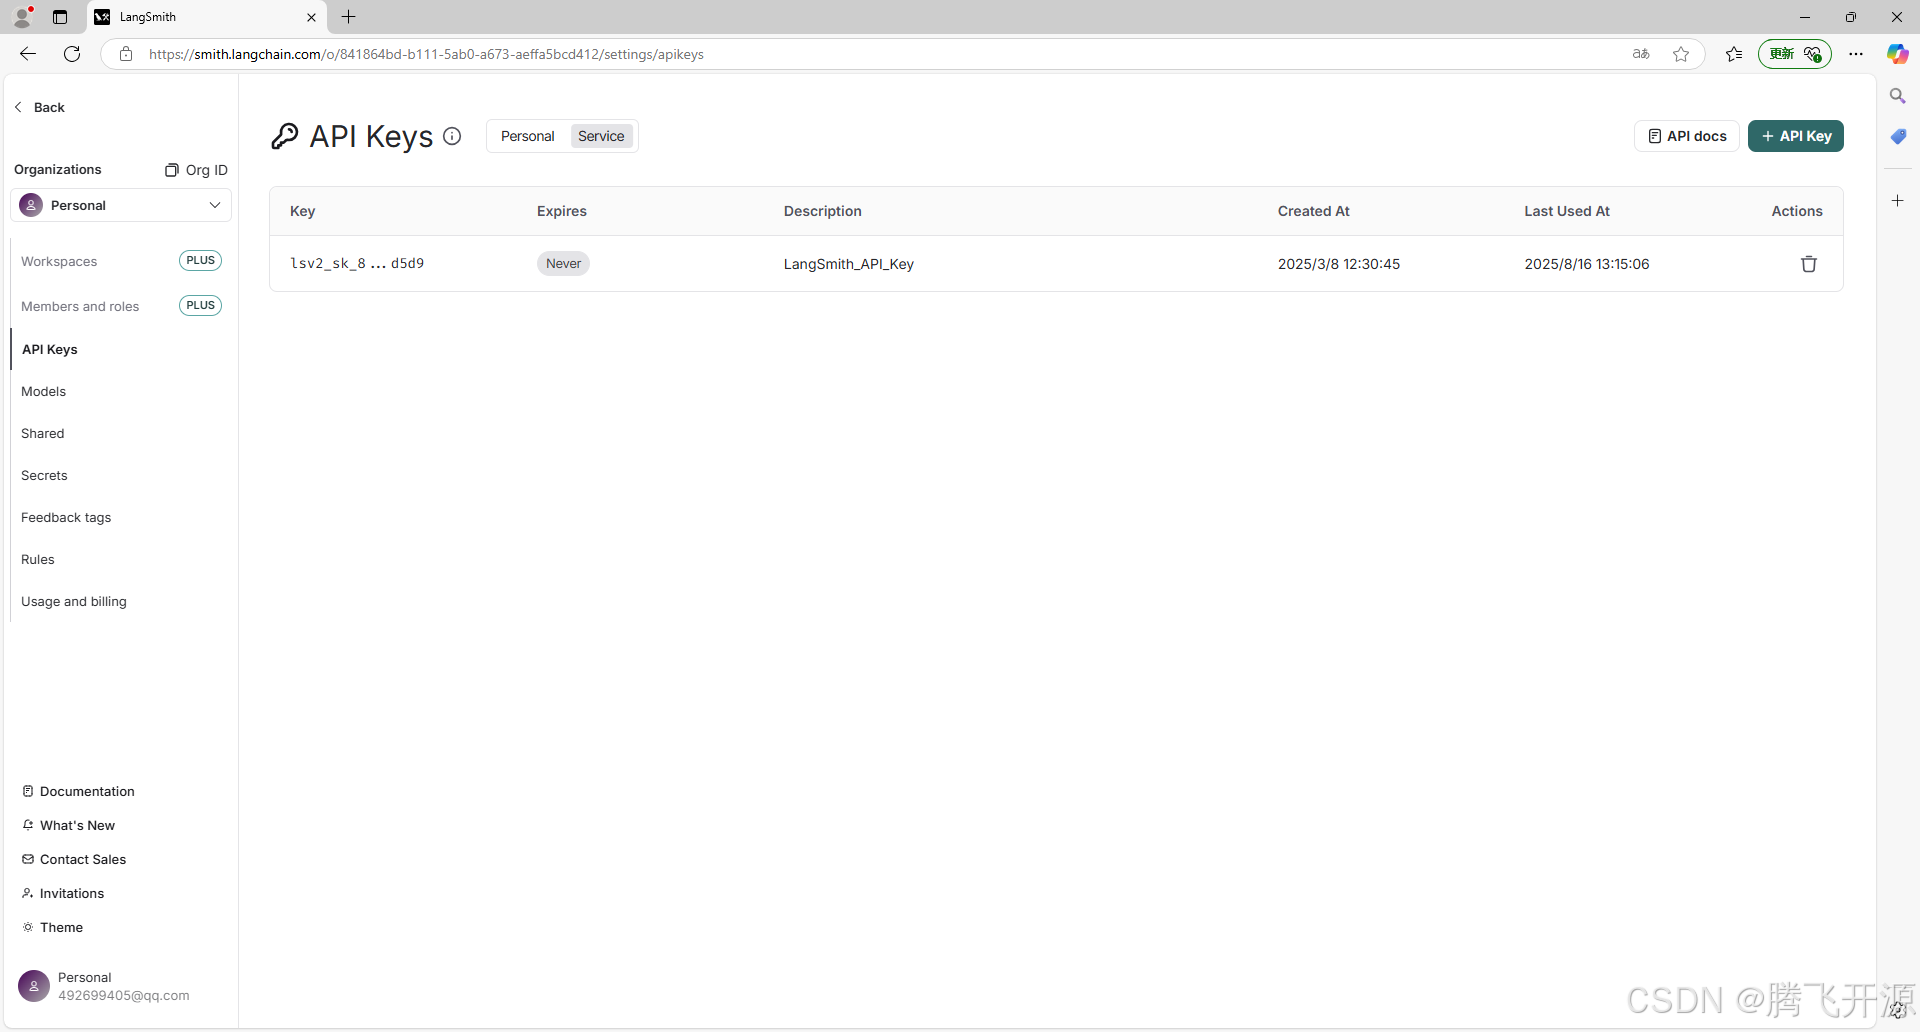
Task: Click the LangSmith_API_Key description
Action: tap(848, 264)
